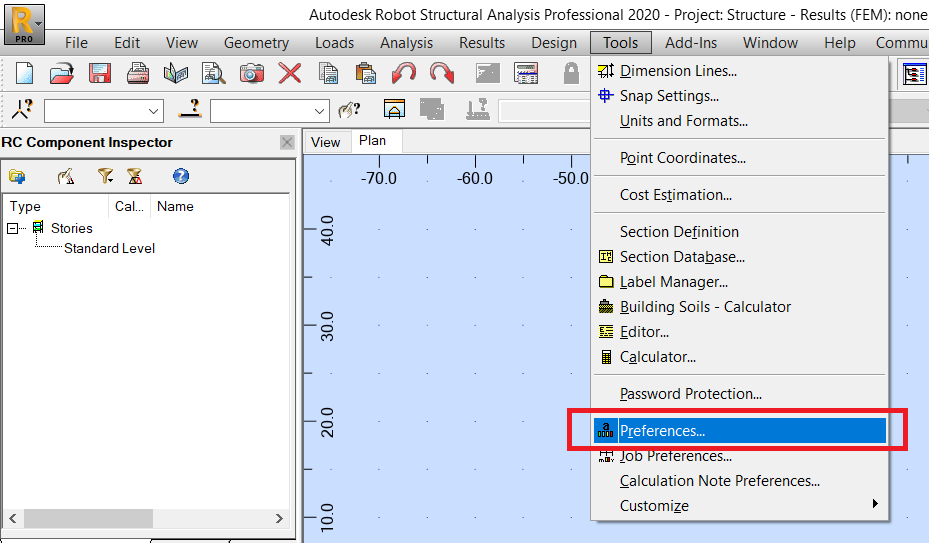
Task: Click the Undo arrow icon
Action: (x=404, y=74)
